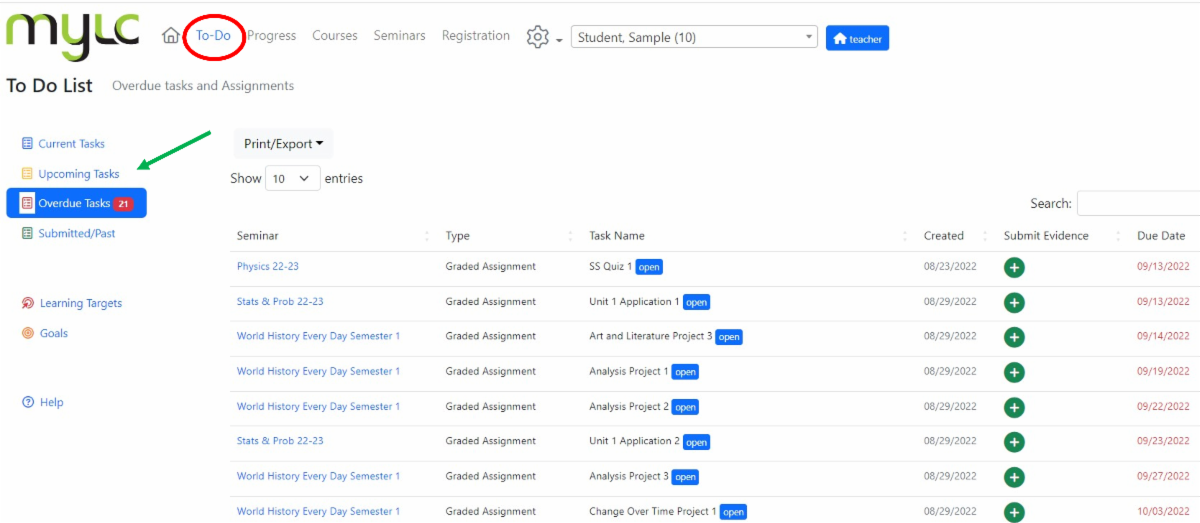Expand the Student, Sample (10) dropdown
The width and height of the screenshot is (1200, 523).
click(694, 38)
